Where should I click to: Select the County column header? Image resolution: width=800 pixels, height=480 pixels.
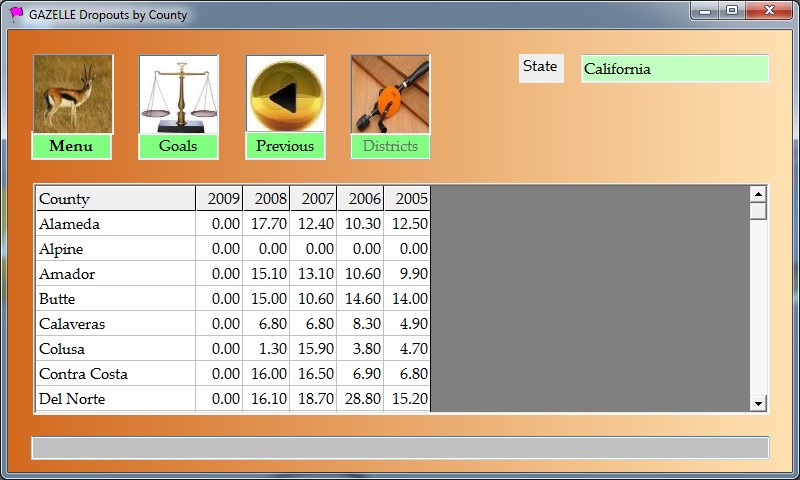click(x=116, y=198)
